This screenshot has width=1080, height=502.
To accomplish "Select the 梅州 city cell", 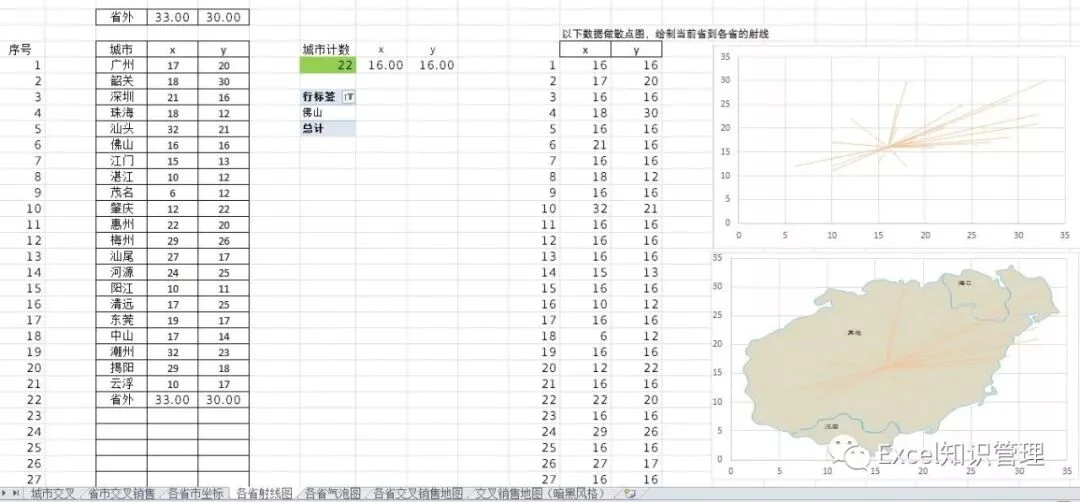I will click(x=121, y=240).
